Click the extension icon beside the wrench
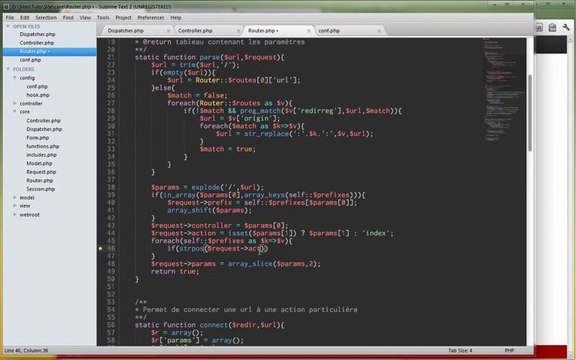This screenshot has height=360, width=576. click(x=552, y=27)
